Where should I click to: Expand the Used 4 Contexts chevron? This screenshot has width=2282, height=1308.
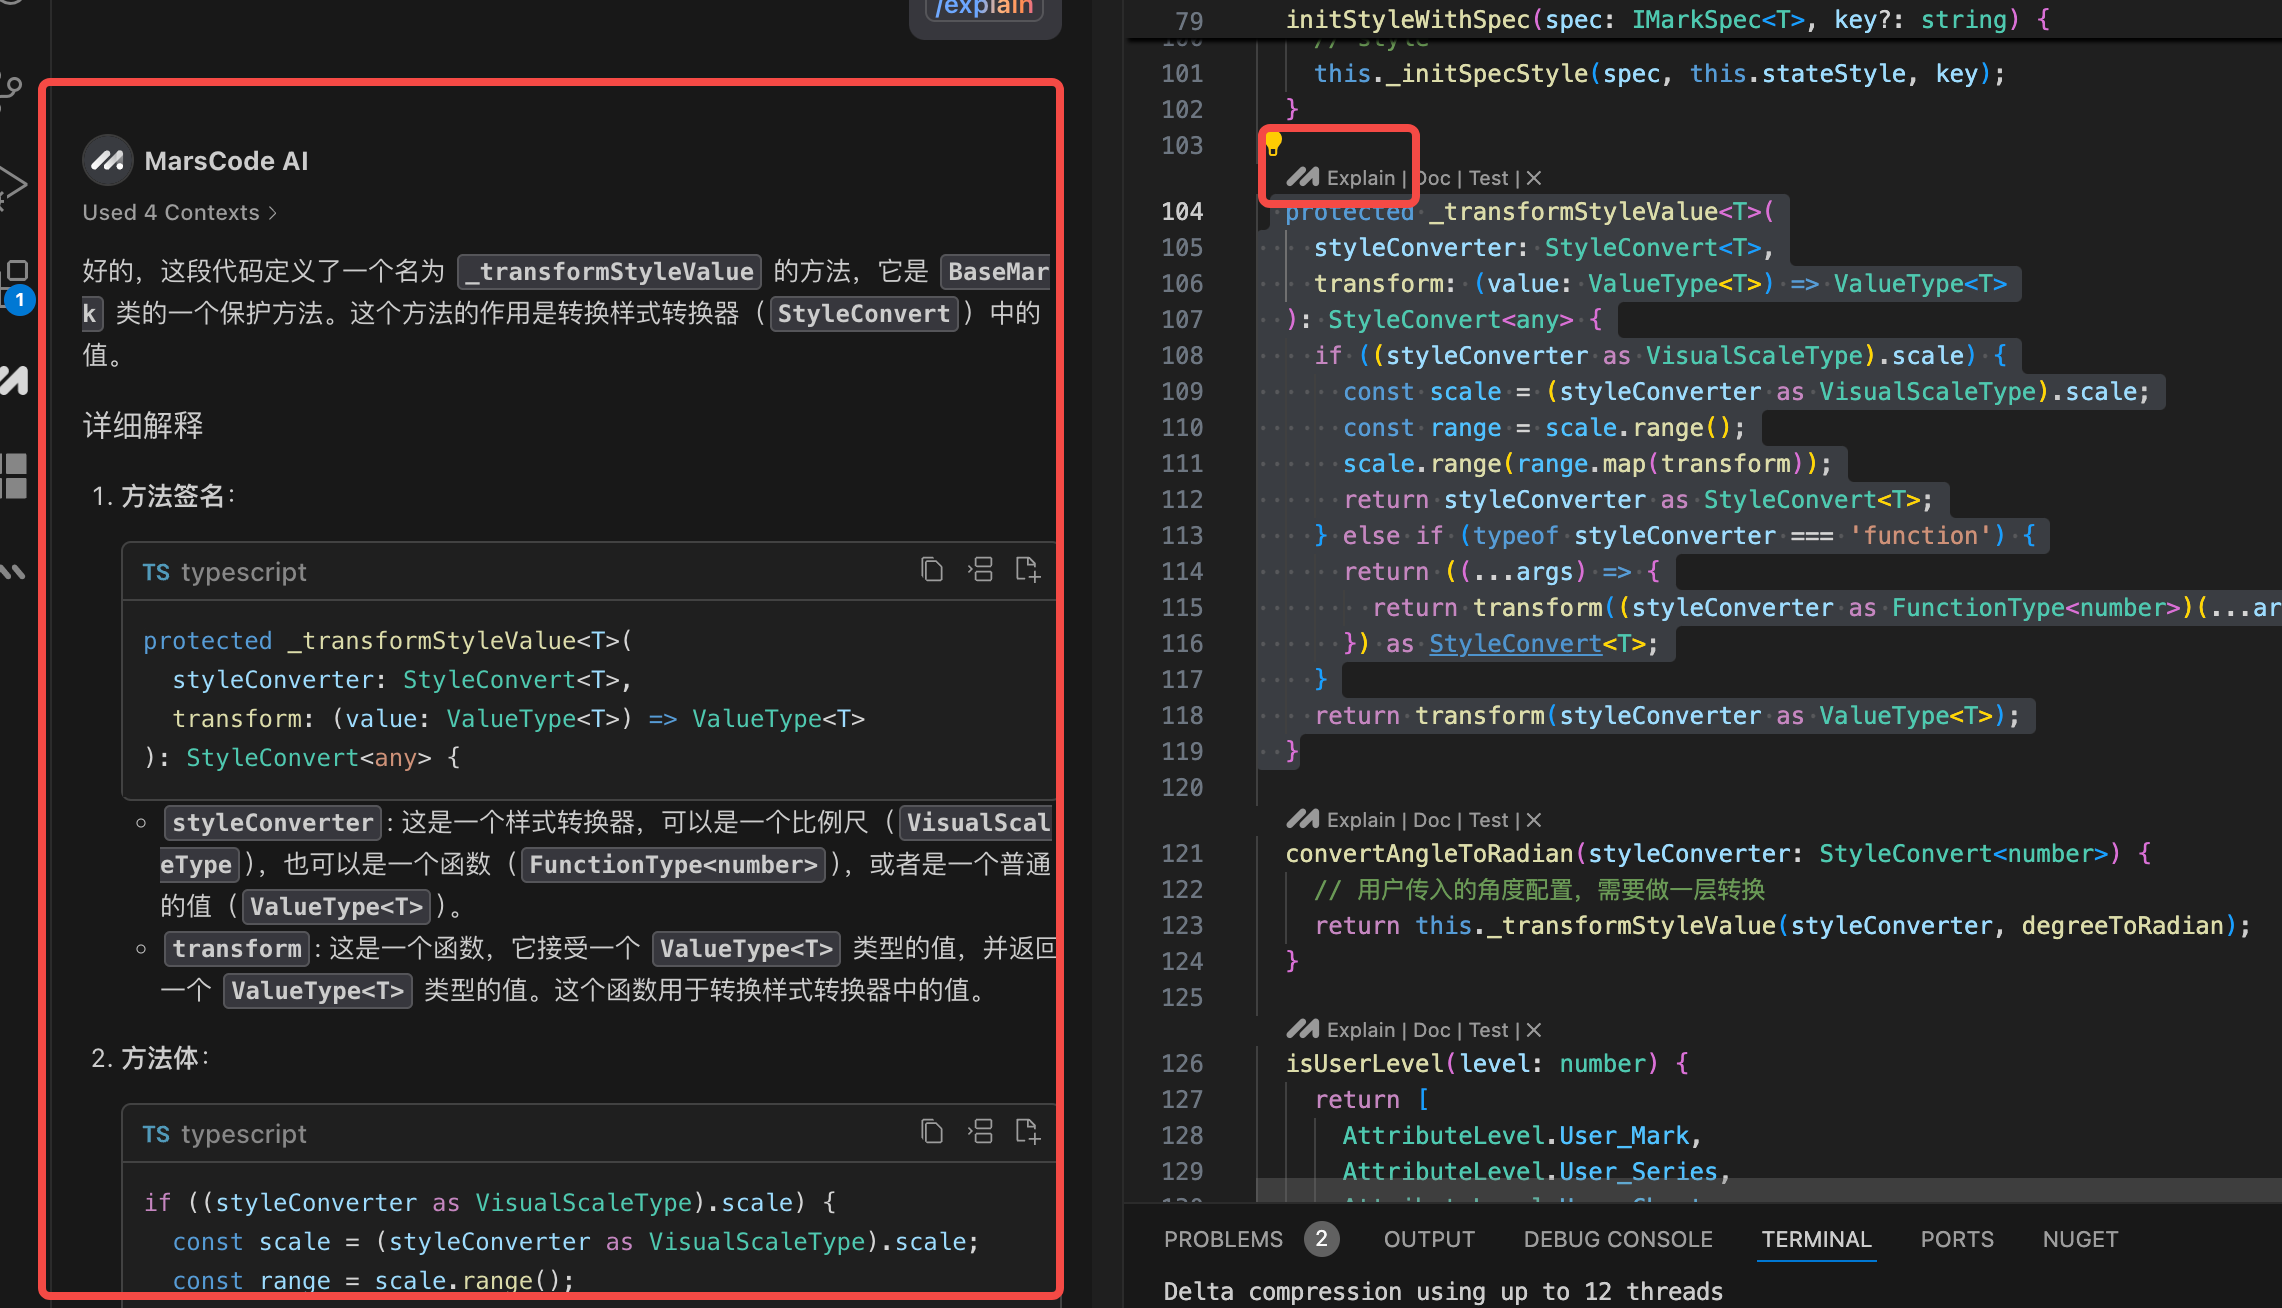coord(273,213)
